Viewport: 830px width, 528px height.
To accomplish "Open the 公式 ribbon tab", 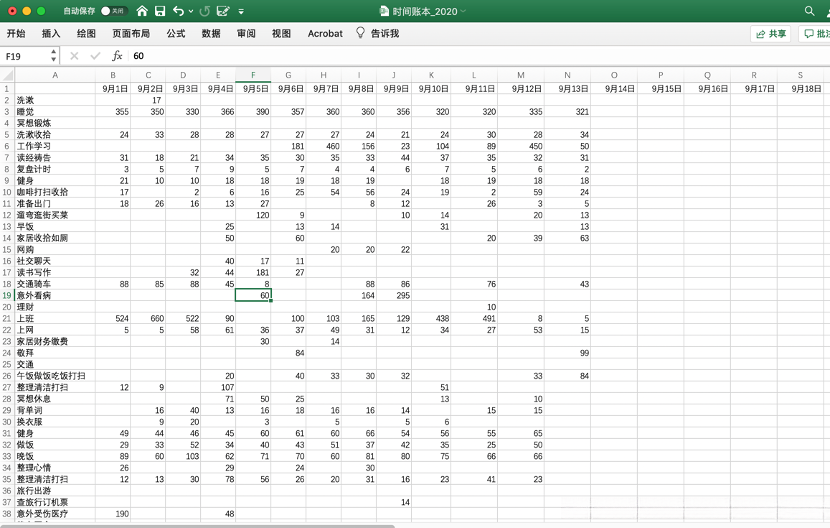I will (176, 33).
